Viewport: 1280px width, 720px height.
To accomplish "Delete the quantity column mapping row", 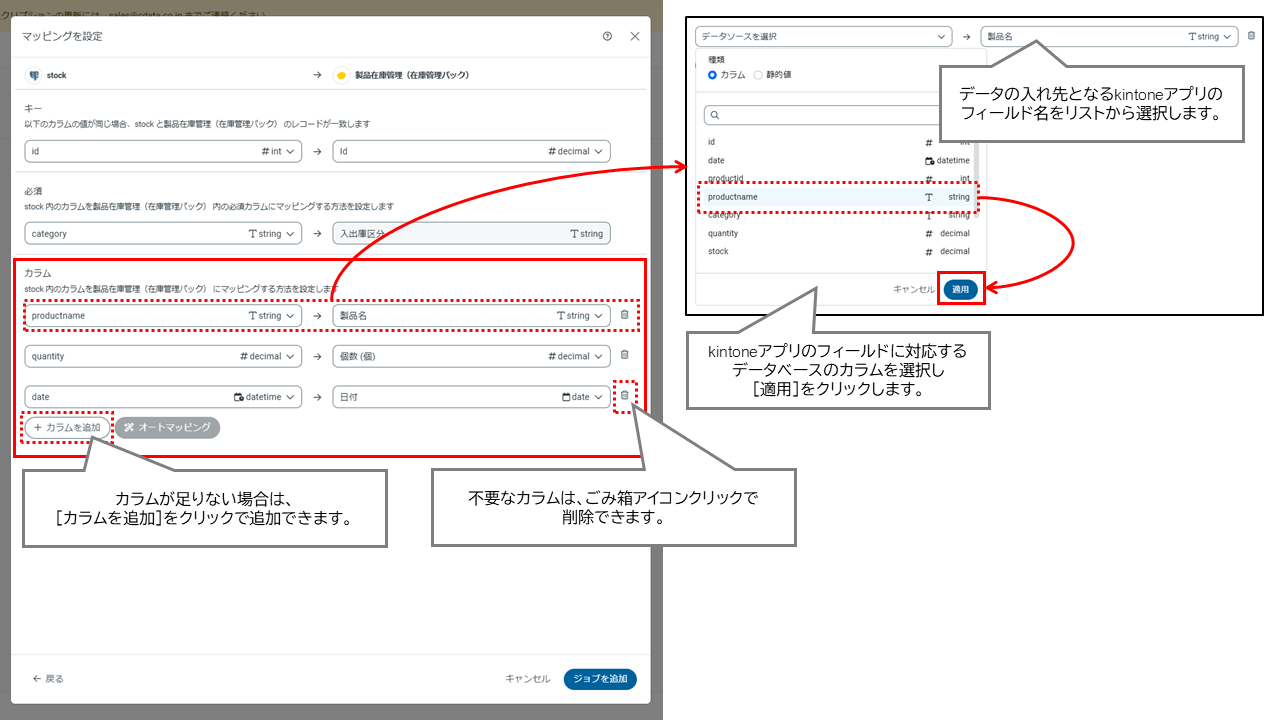I will tap(625, 355).
